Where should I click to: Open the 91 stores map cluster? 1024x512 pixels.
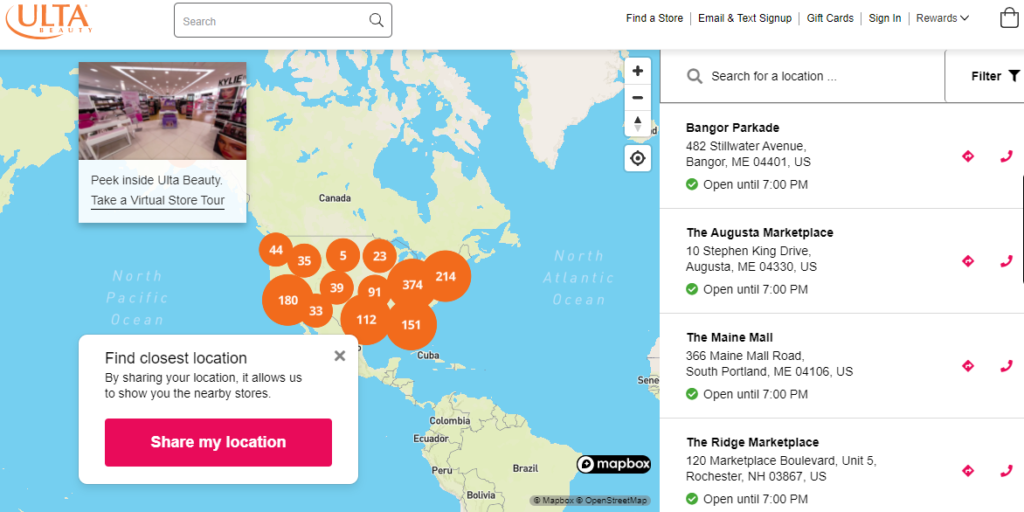374,292
